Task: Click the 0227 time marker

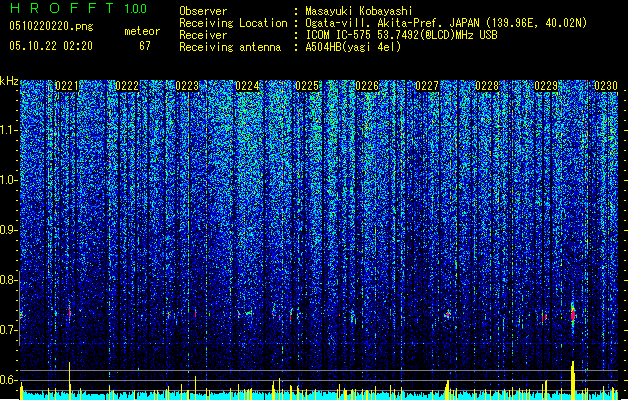Action: [x=427, y=86]
